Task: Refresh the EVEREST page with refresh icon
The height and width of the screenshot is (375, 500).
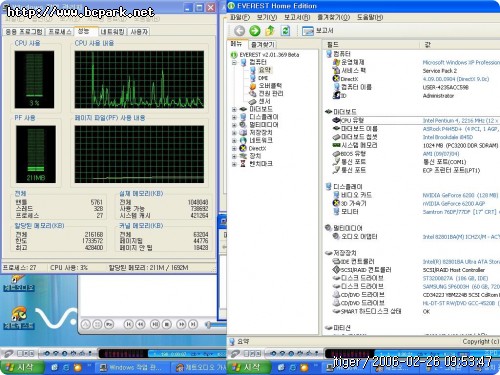Action: click(x=285, y=31)
